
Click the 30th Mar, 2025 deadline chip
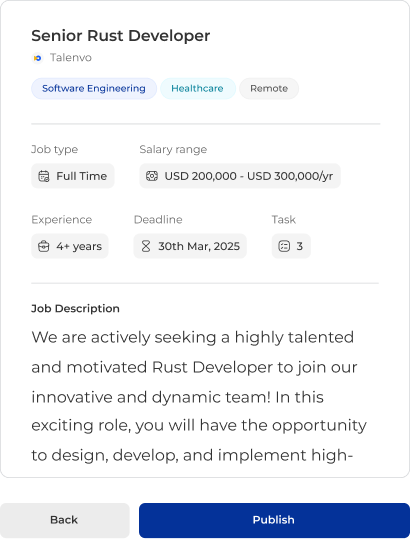190,246
